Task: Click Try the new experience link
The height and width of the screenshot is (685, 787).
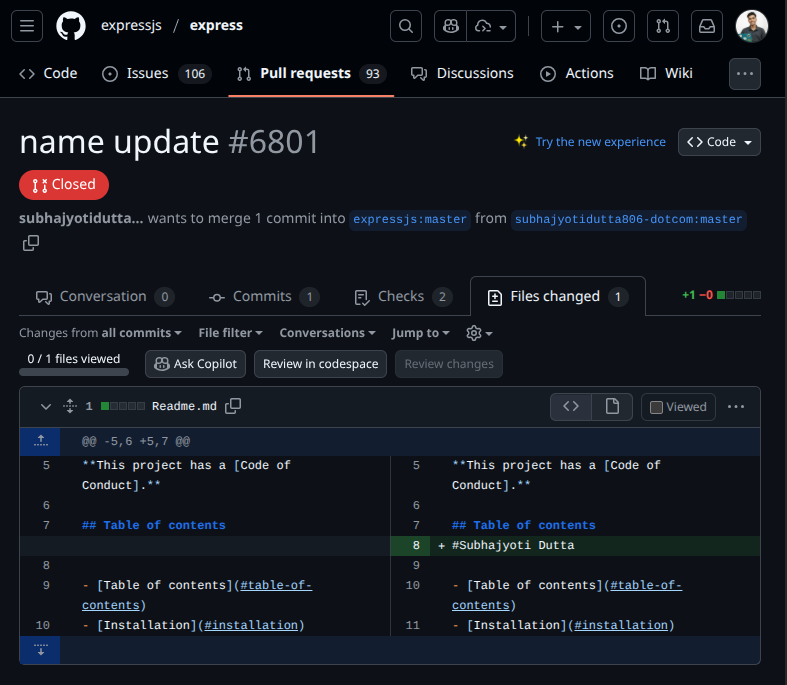Action: click(600, 142)
